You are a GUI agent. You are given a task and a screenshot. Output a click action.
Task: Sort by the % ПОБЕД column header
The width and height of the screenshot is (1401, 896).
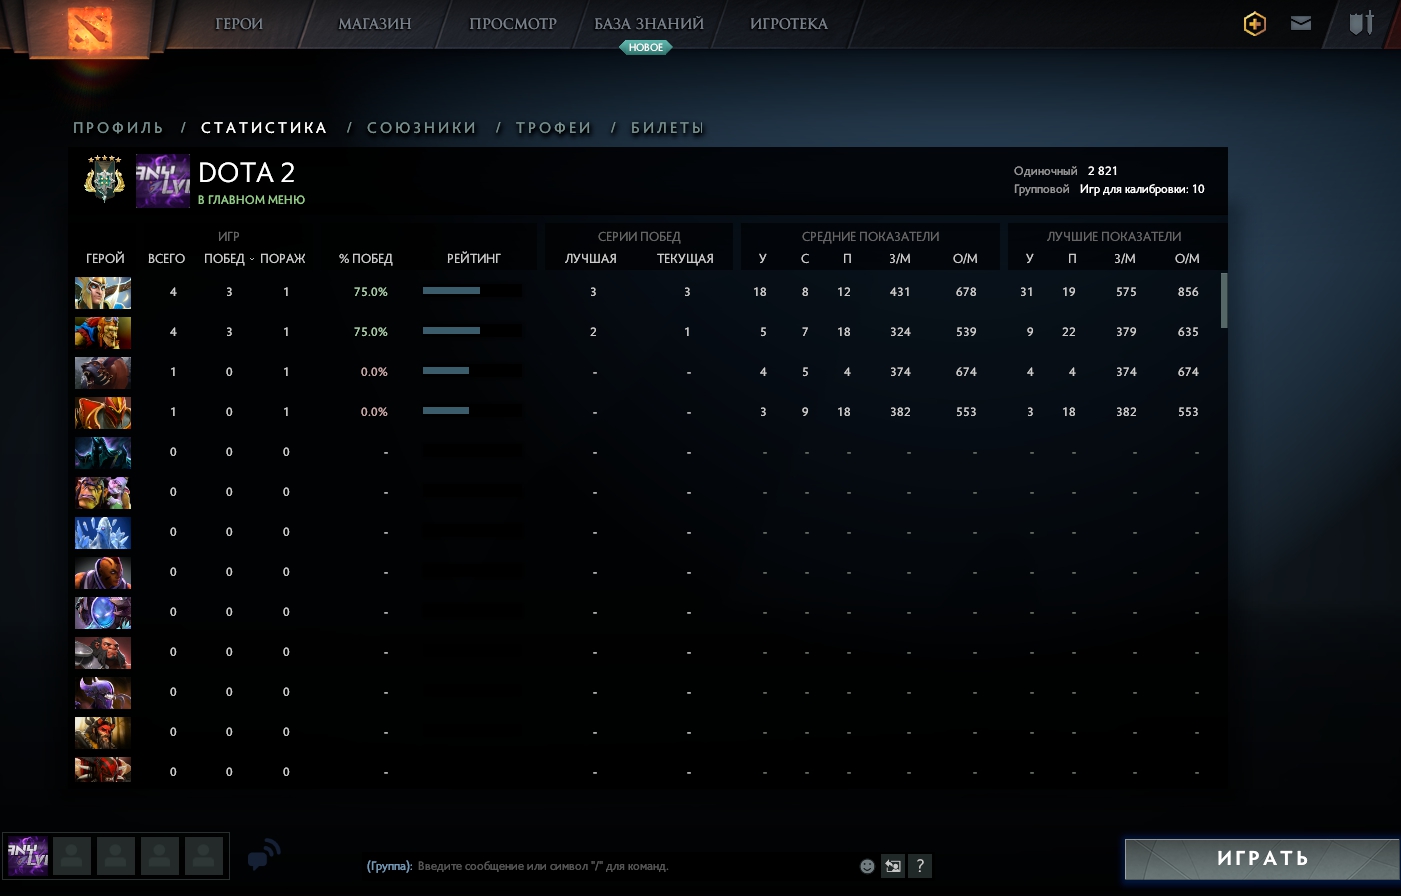[x=366, y=259]
